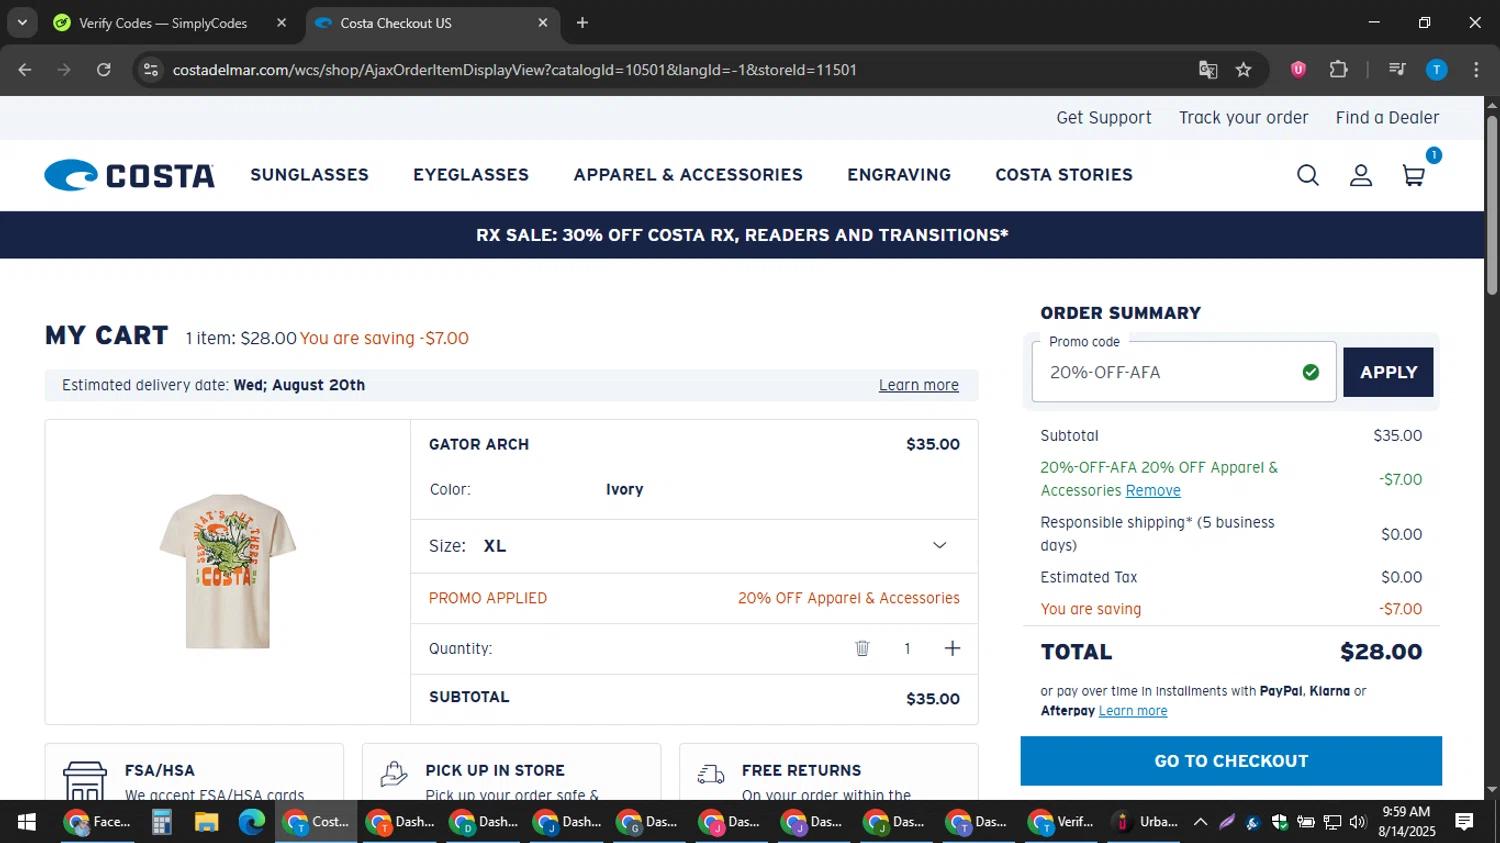Open File Explorer from the taskbar

coord(207,822)
